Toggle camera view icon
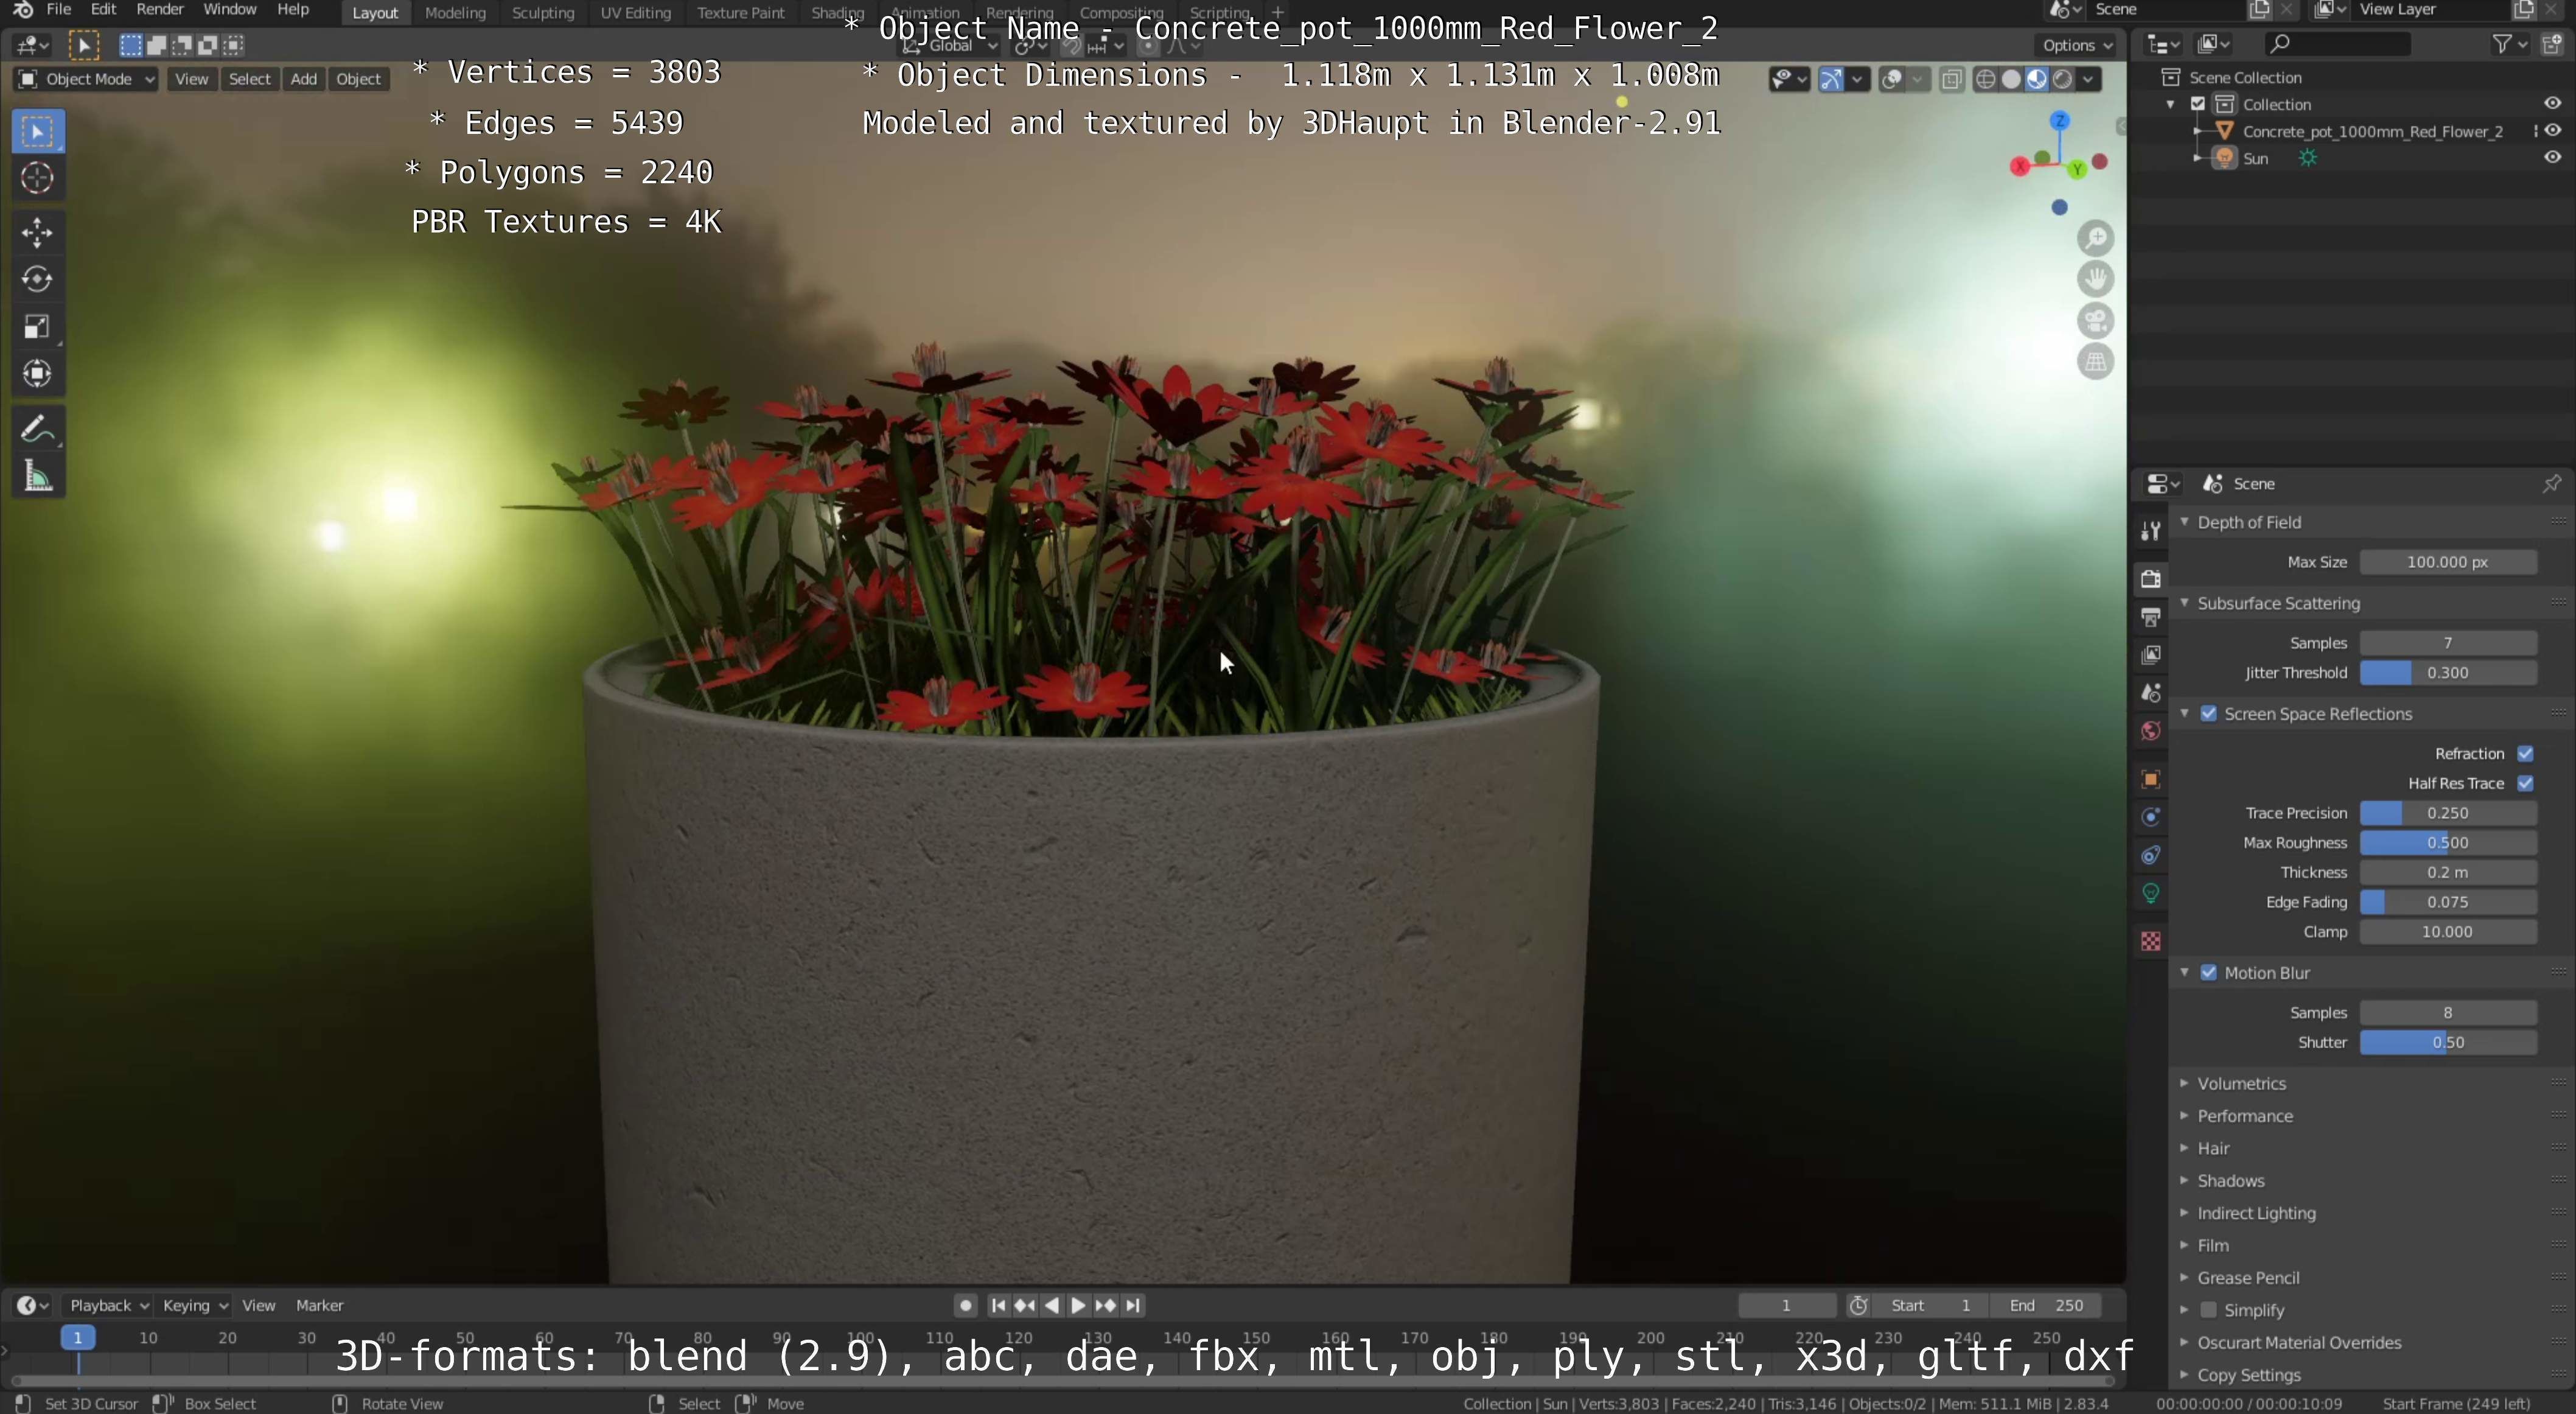2576x1414 pixels. pos(2095,321)
